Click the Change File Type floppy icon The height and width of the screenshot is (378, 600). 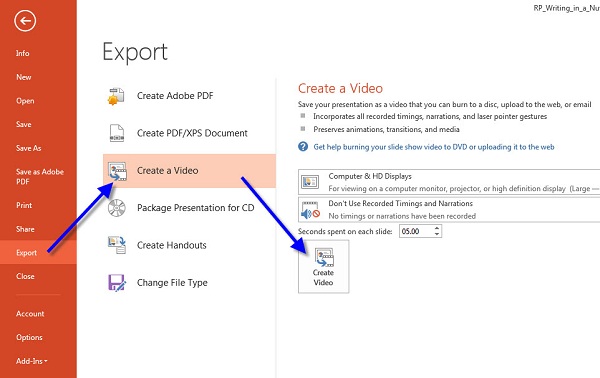[117, 283]
